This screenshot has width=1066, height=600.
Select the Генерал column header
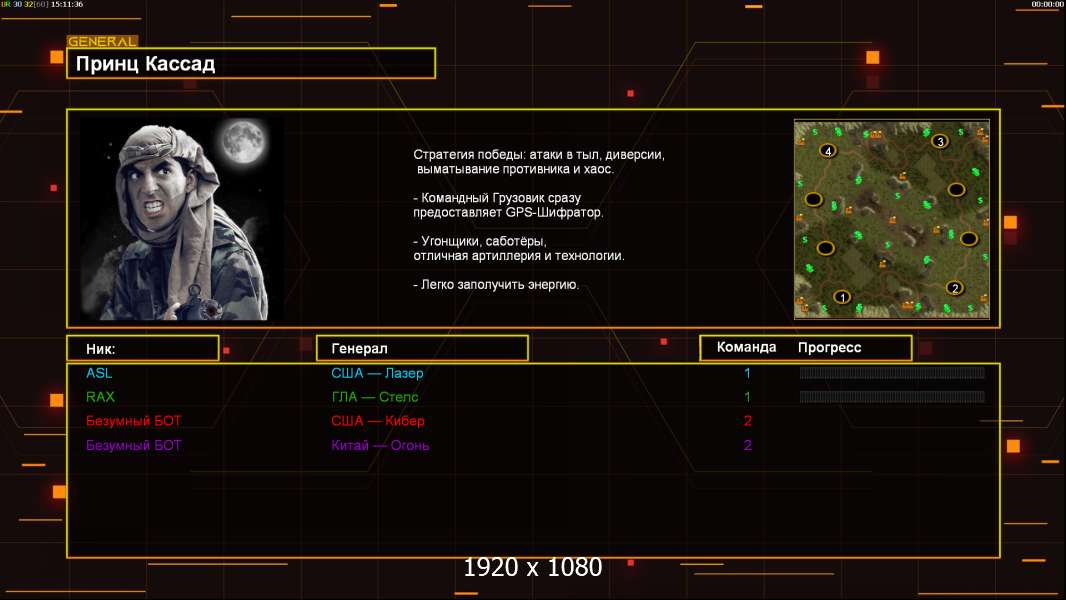359,348
